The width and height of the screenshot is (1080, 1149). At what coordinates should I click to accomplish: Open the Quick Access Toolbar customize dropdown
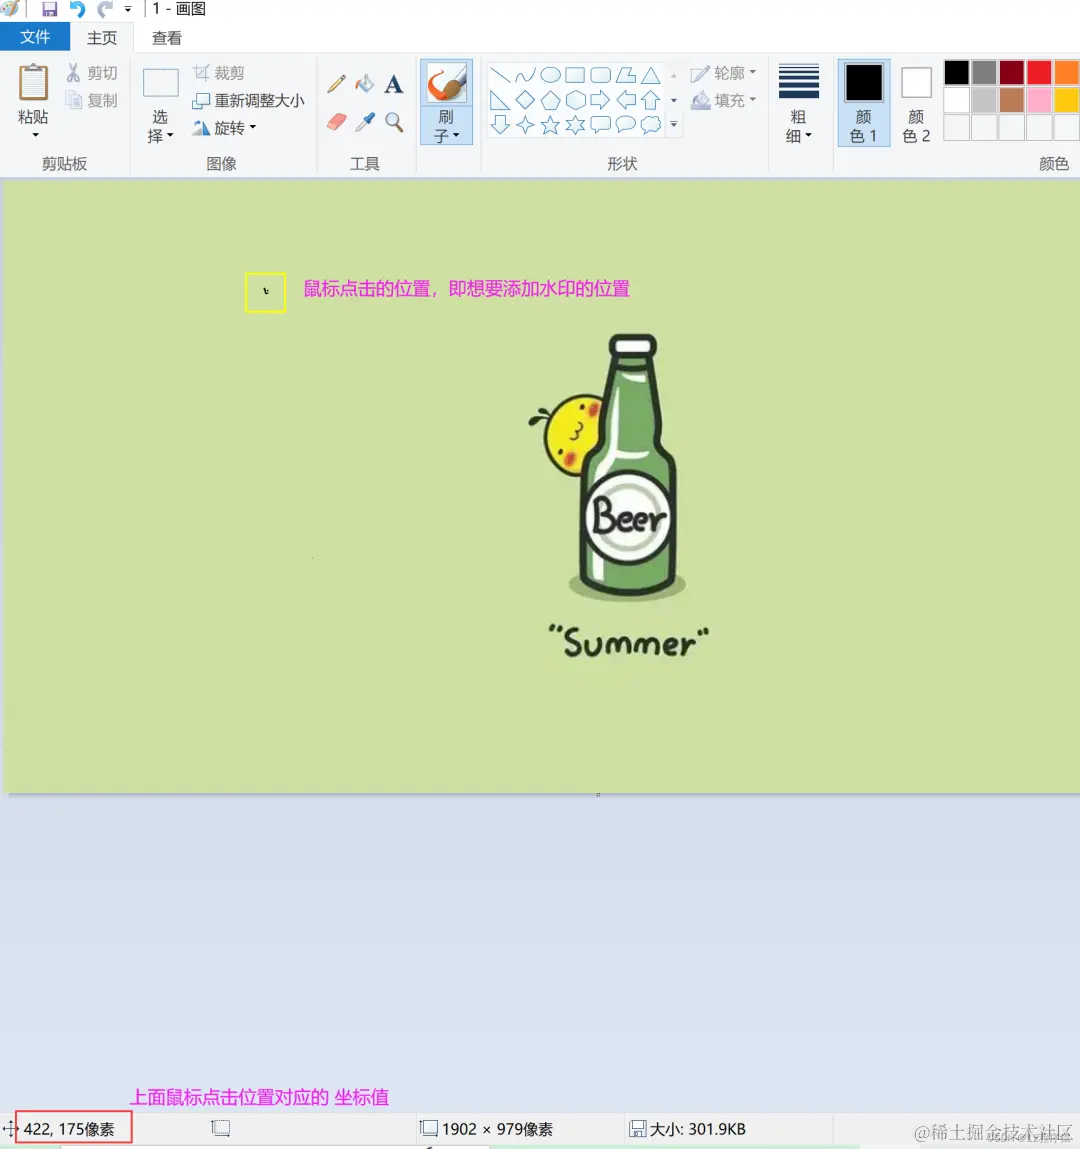[x=128, y=10]
